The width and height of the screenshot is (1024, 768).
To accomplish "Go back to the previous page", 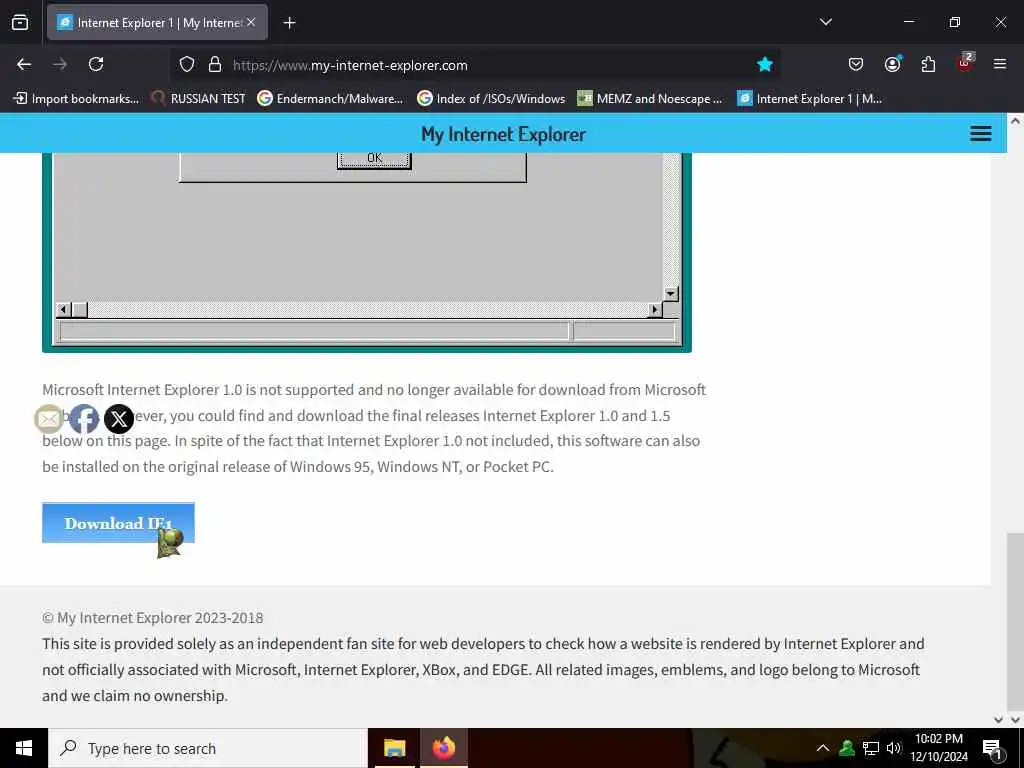I will [x=24, y=64].
